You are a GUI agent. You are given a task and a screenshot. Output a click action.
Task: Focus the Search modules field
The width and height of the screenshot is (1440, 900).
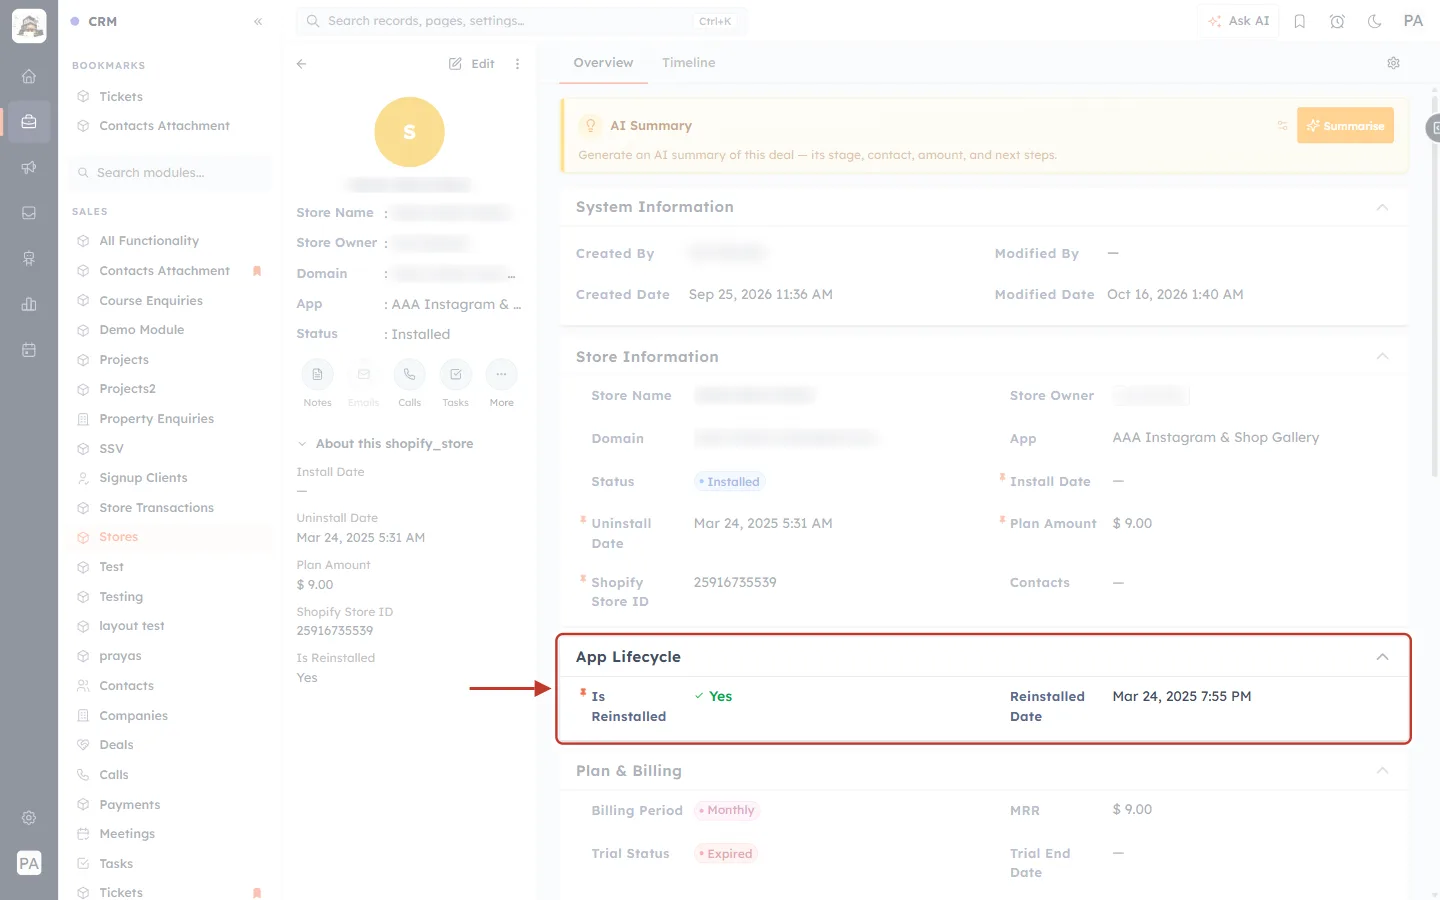coord(170,173)
